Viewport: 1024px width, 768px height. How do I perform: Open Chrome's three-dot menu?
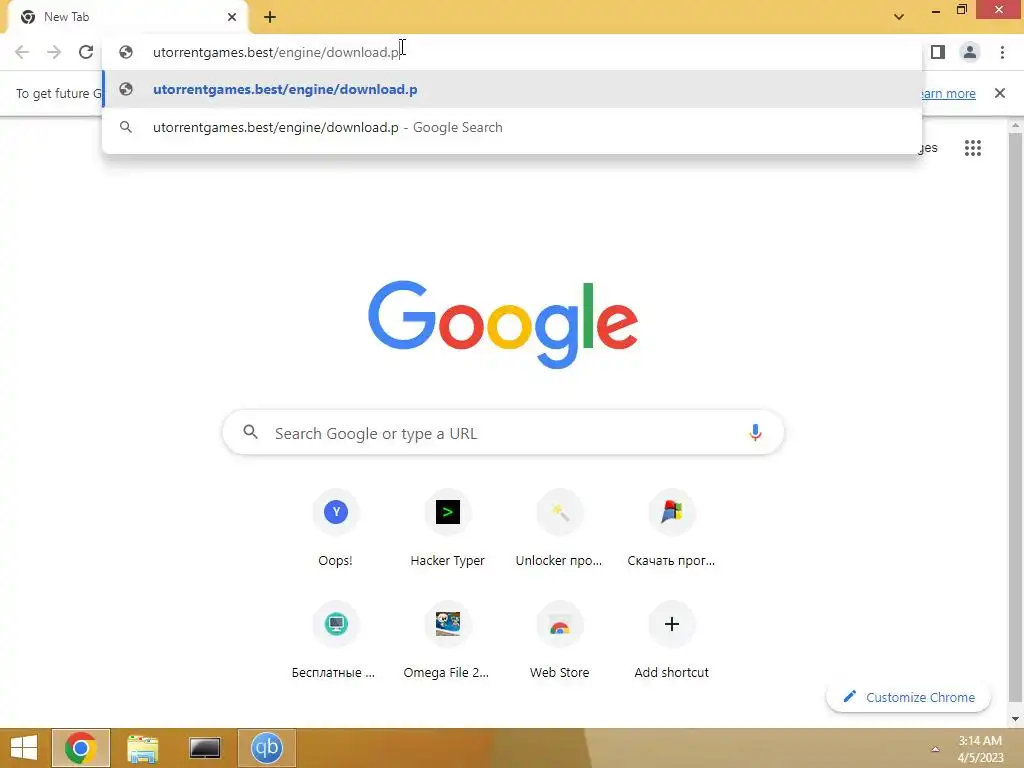(1002, 52)
